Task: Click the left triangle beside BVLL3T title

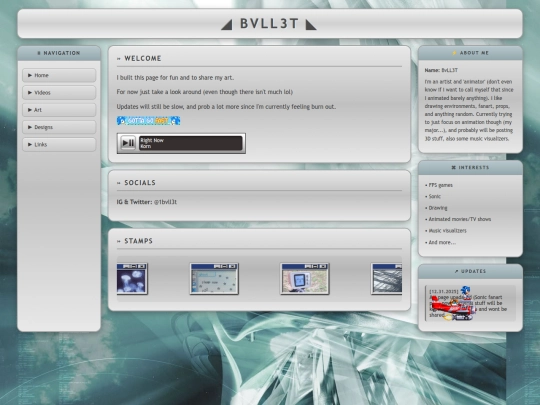Action: pos(227,25)
